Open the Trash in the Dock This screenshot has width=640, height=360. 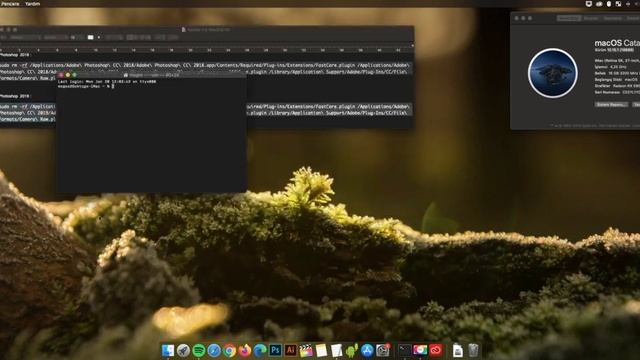(473, 350)
